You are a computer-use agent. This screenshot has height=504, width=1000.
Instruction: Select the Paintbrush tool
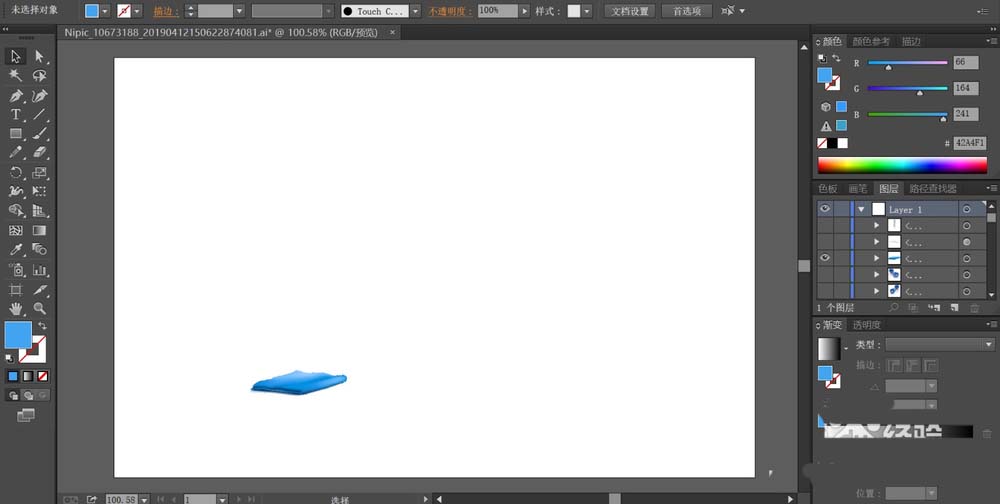pos(40,134)
